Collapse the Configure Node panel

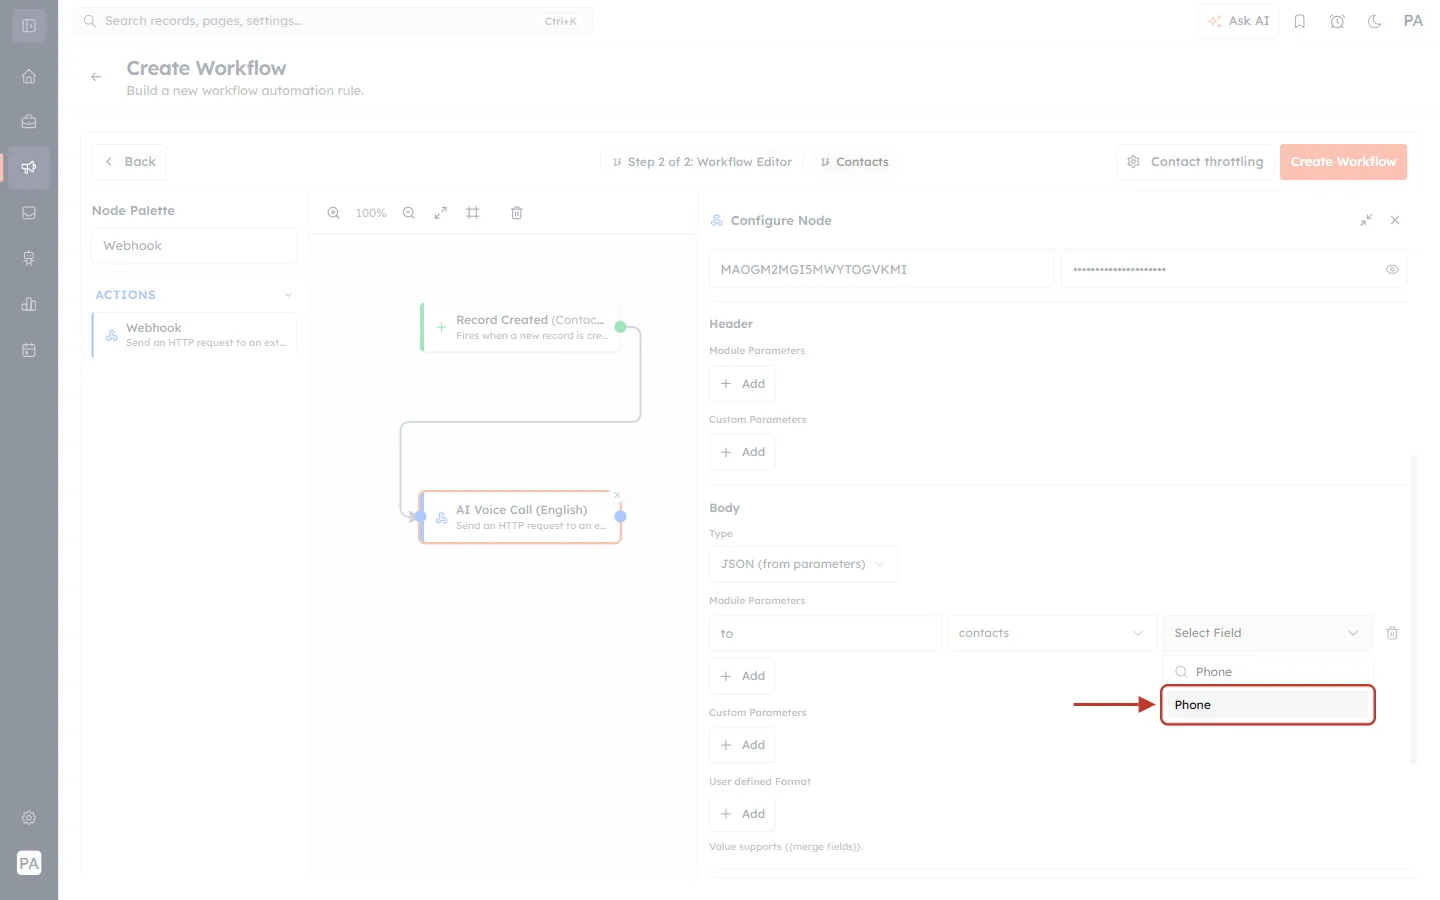(x=1366, y=220)
